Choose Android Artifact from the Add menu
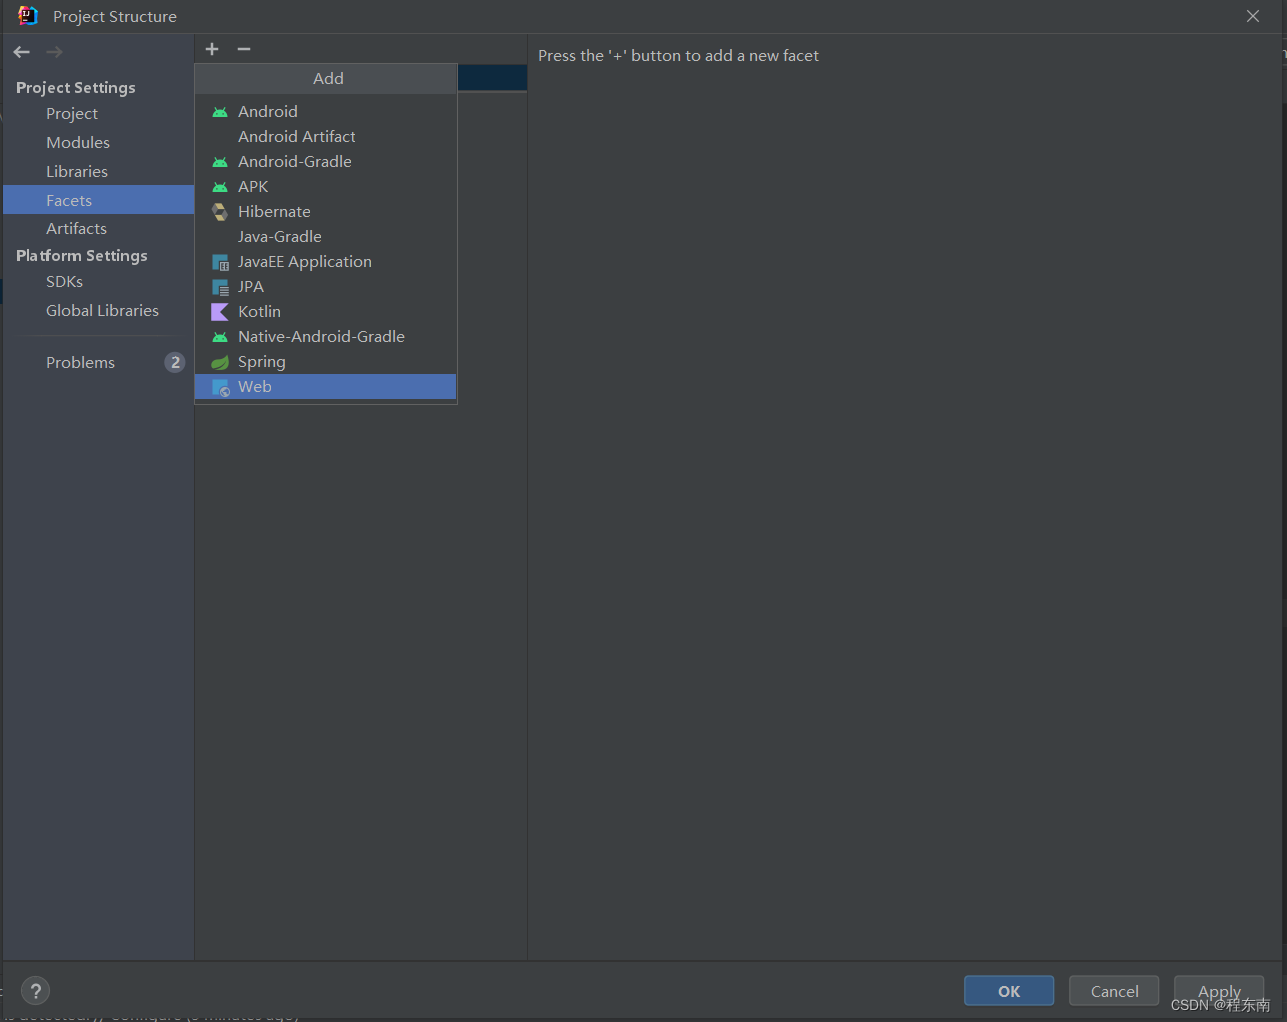The image size is (1287, 1022). (x=326, y=137)
